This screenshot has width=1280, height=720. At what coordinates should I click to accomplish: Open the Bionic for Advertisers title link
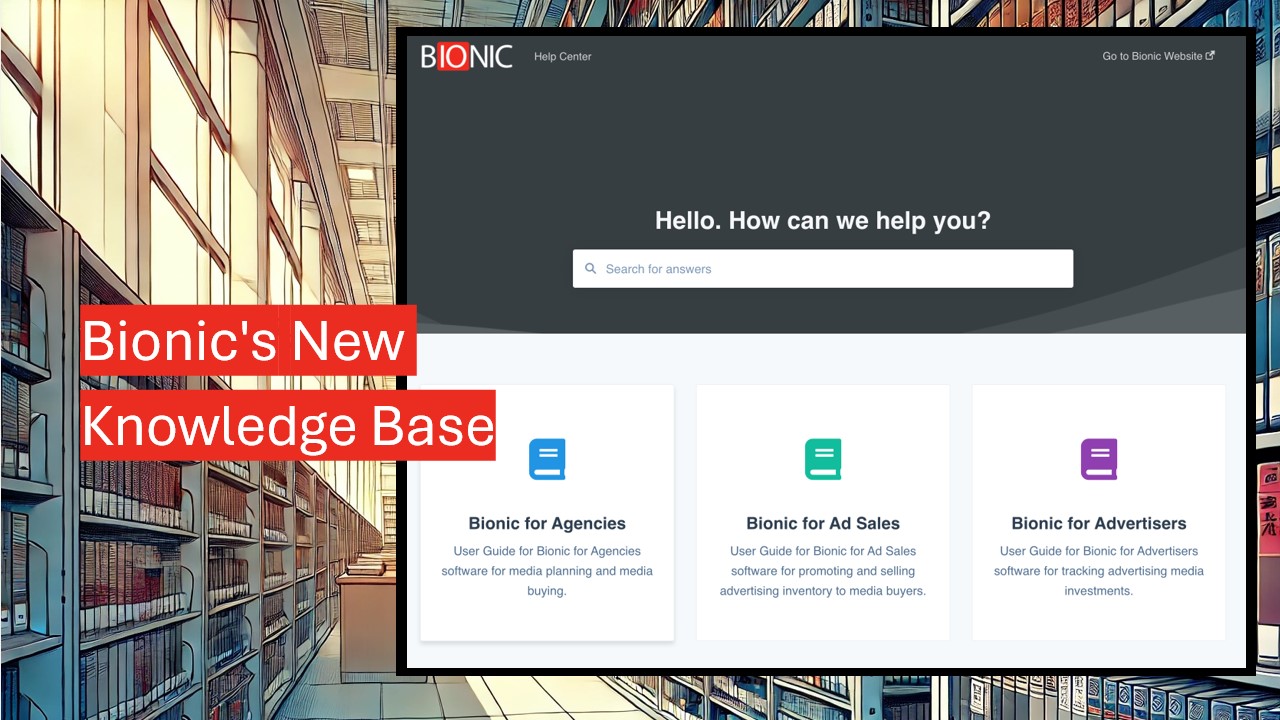coord(1098,523)
